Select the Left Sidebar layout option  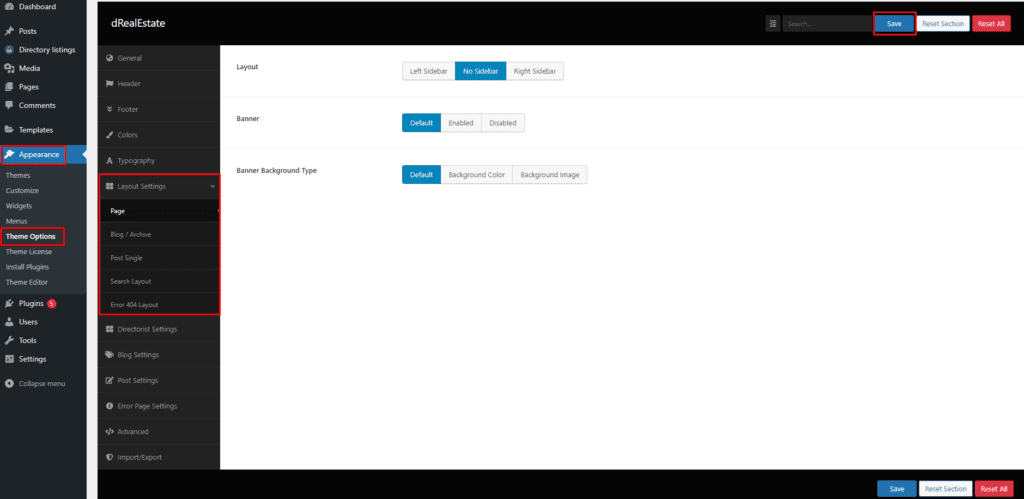point(429,71)
